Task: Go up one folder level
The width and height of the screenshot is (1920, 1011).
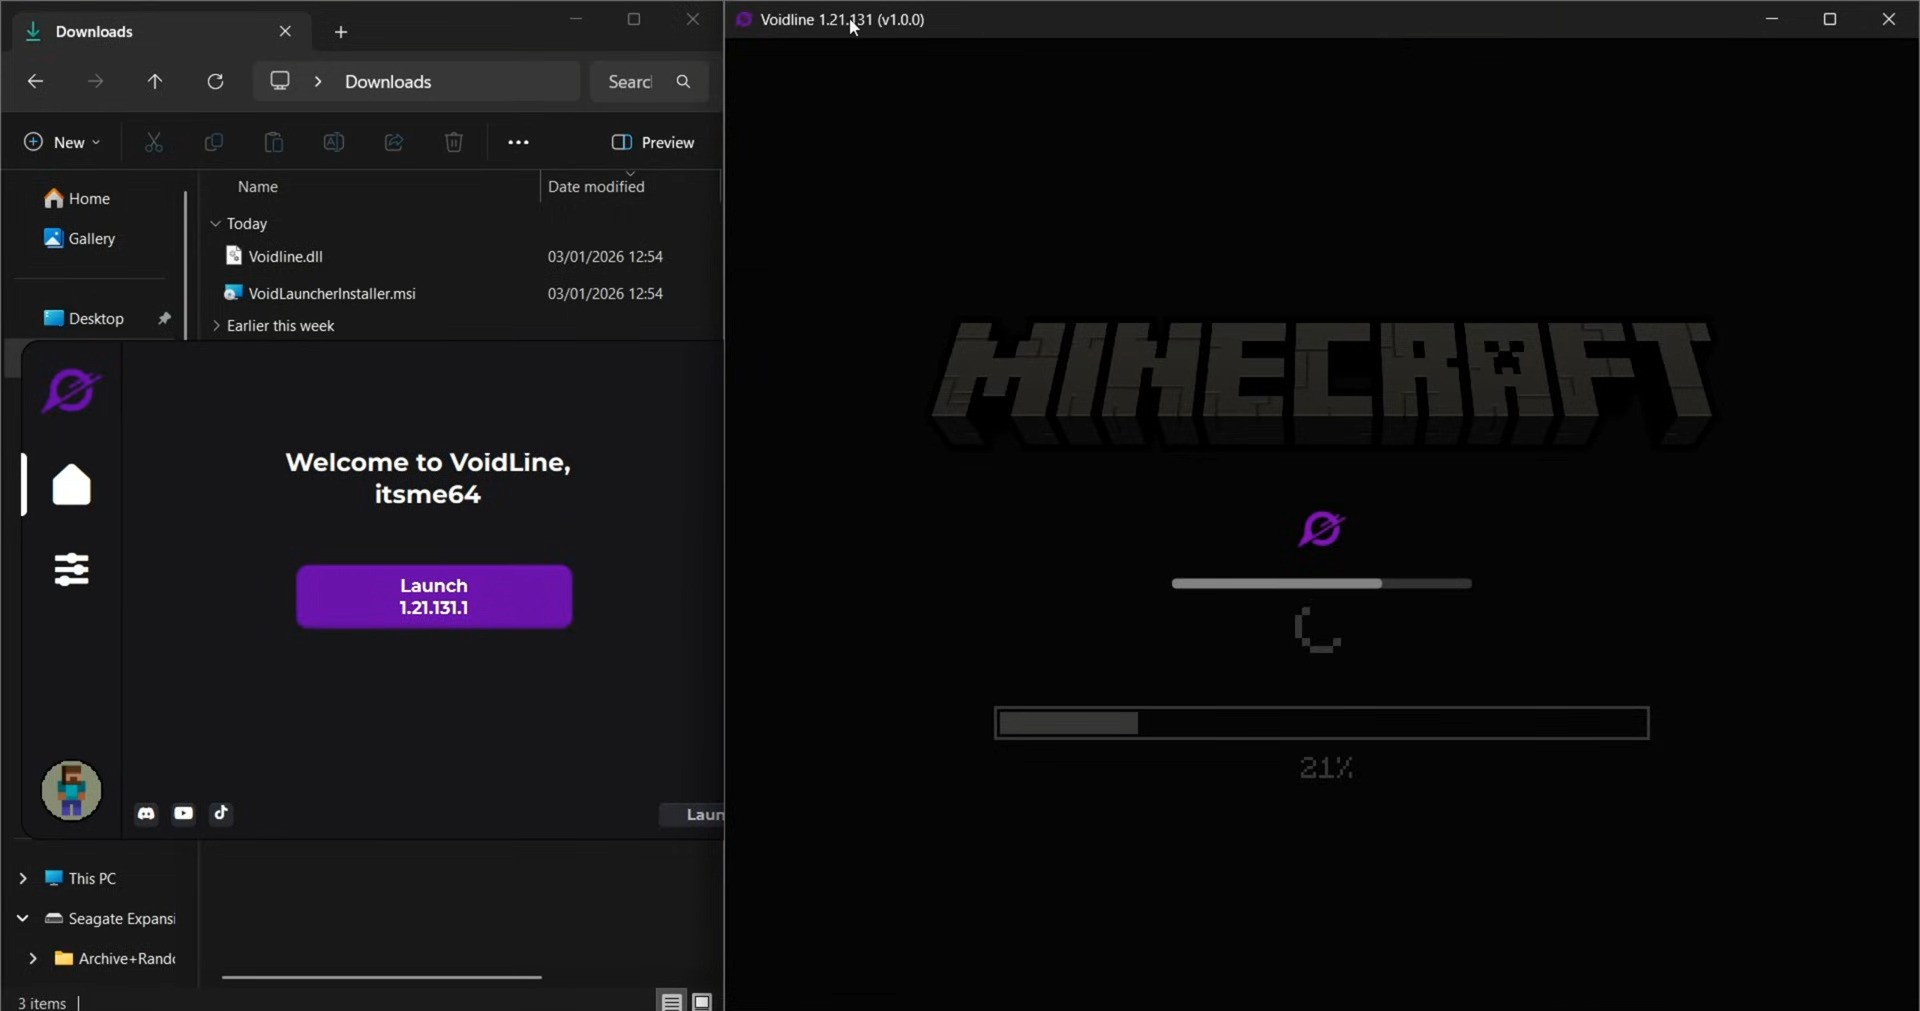Action: tap(155, 82)
